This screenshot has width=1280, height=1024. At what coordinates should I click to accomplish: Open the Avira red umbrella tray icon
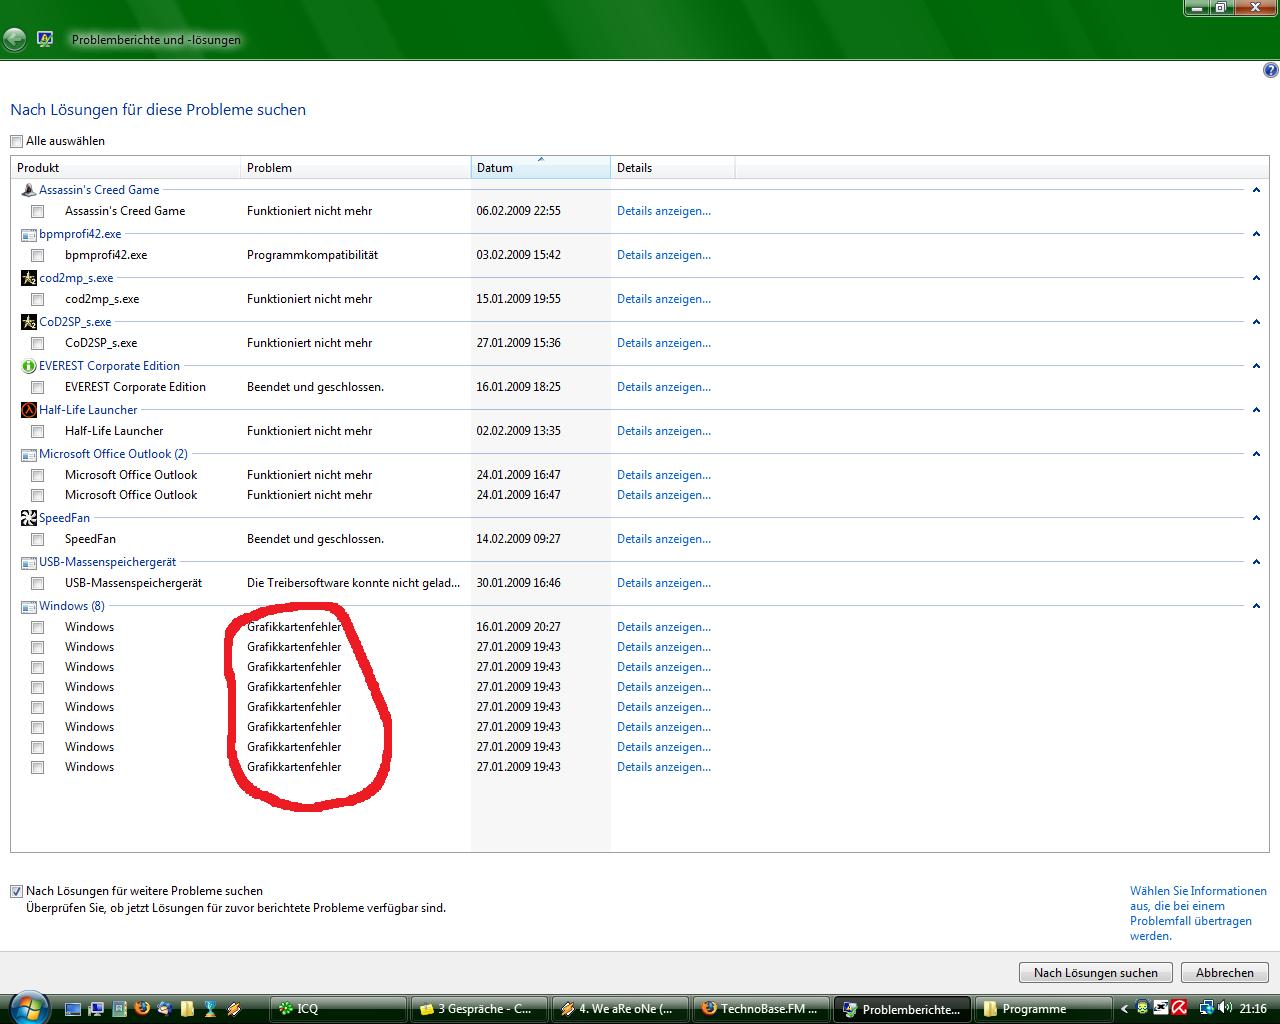pos(1179,1009)
